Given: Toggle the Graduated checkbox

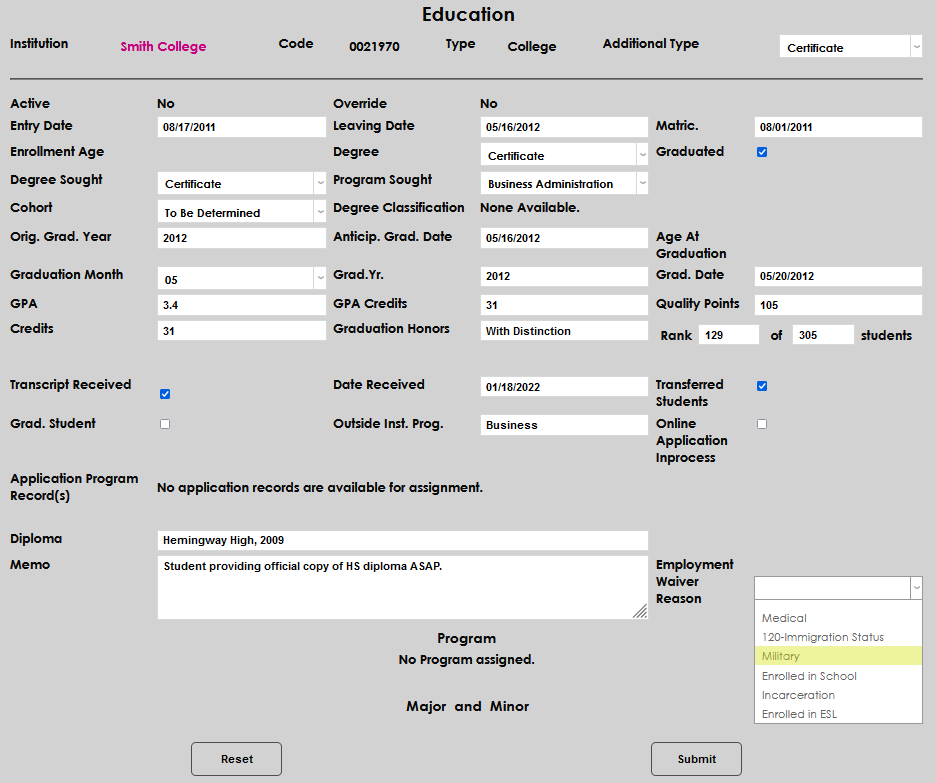Looking at the screenshot, I should [x=762, y=152].
